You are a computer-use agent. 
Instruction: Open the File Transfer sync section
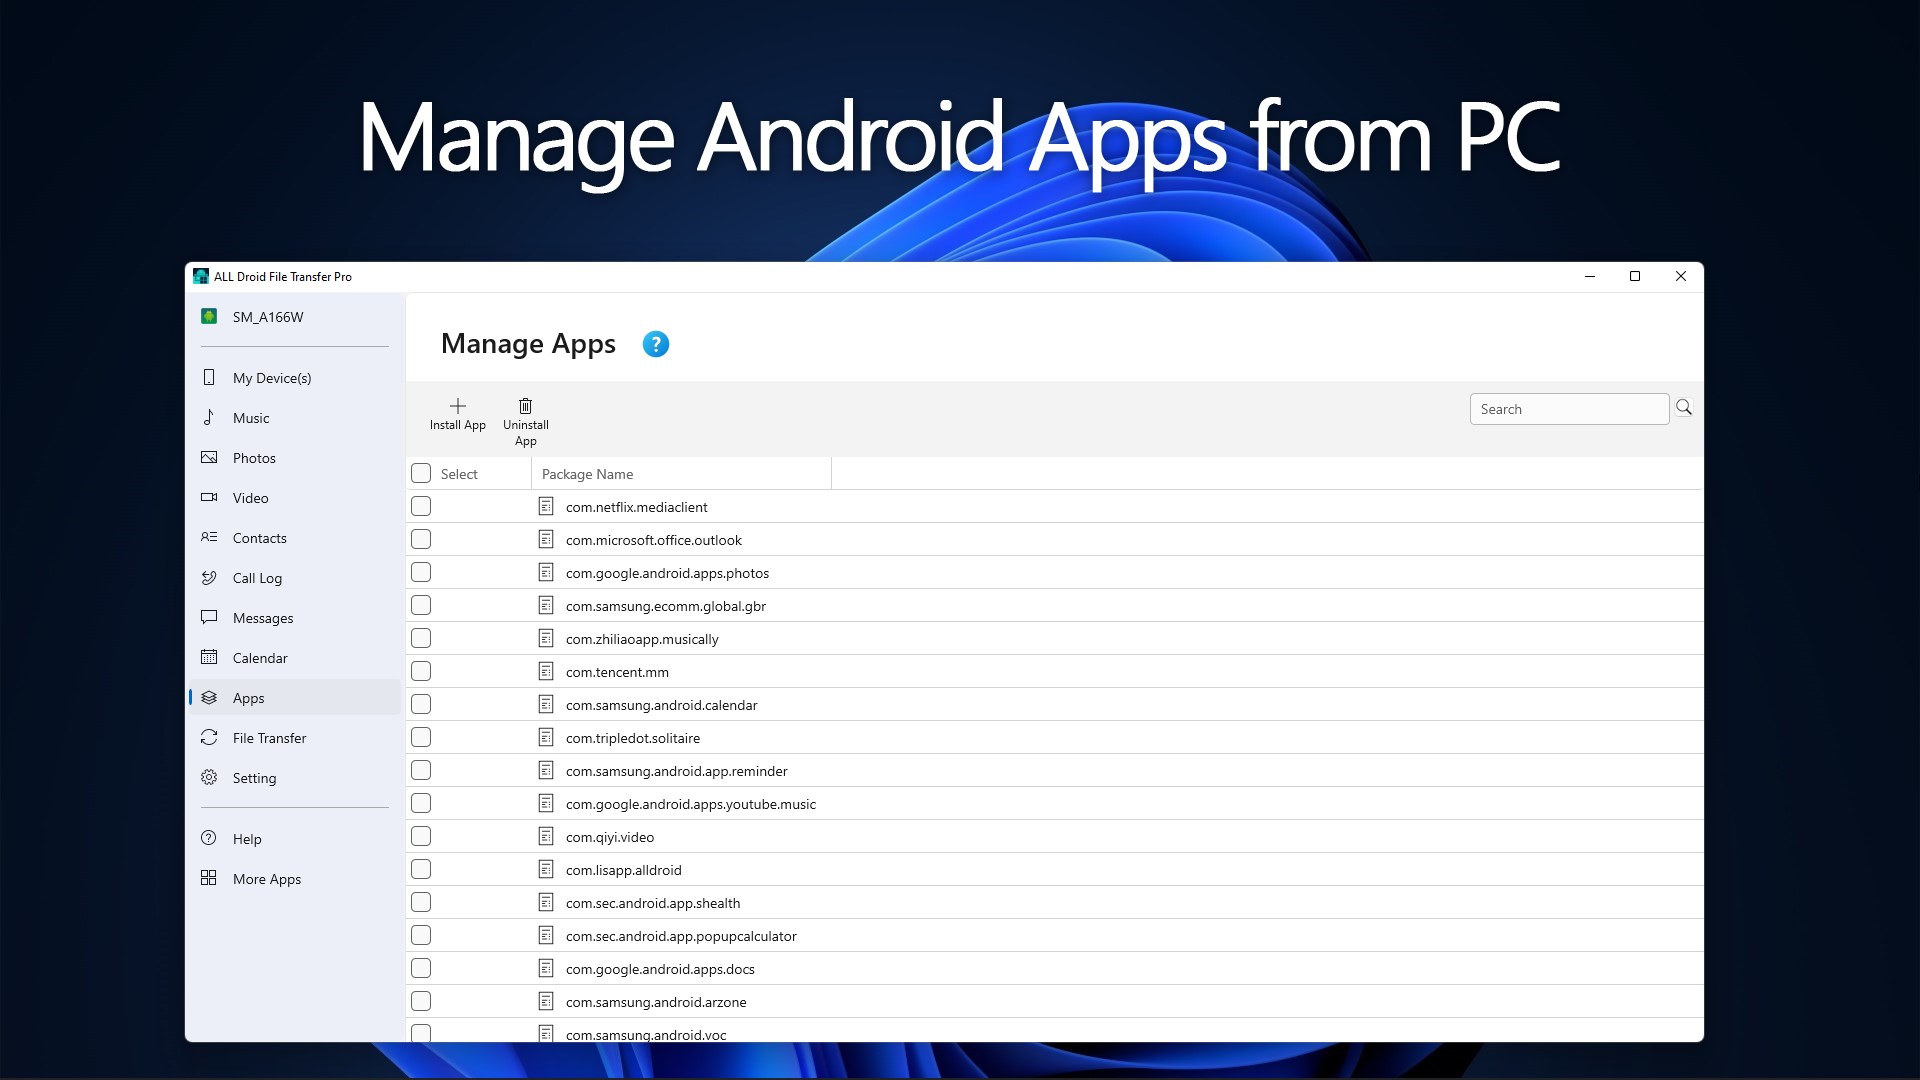point(269,738)
